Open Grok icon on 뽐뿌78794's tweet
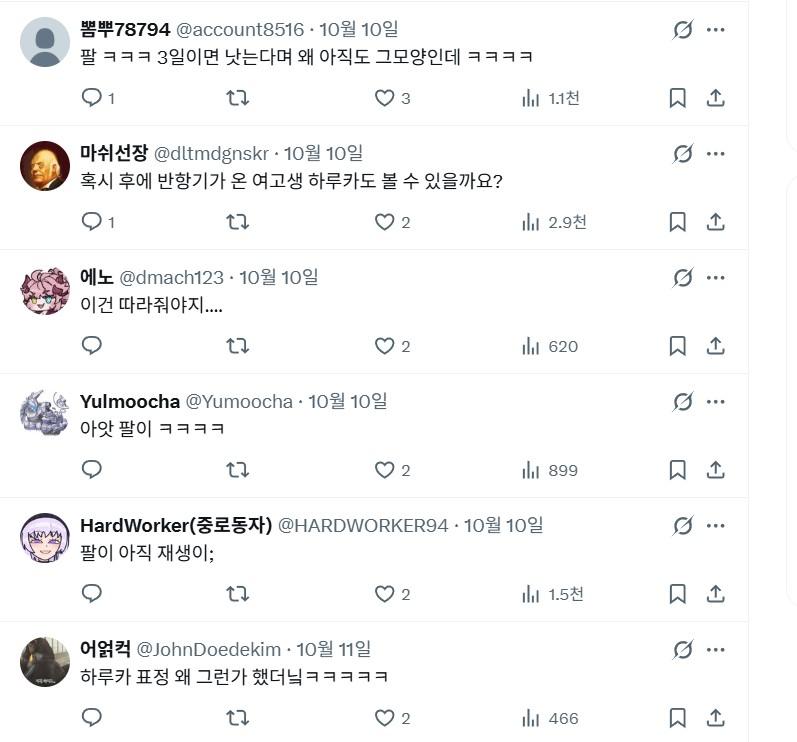The height and width of the screenshot is (742, 797). coord(683,30)
